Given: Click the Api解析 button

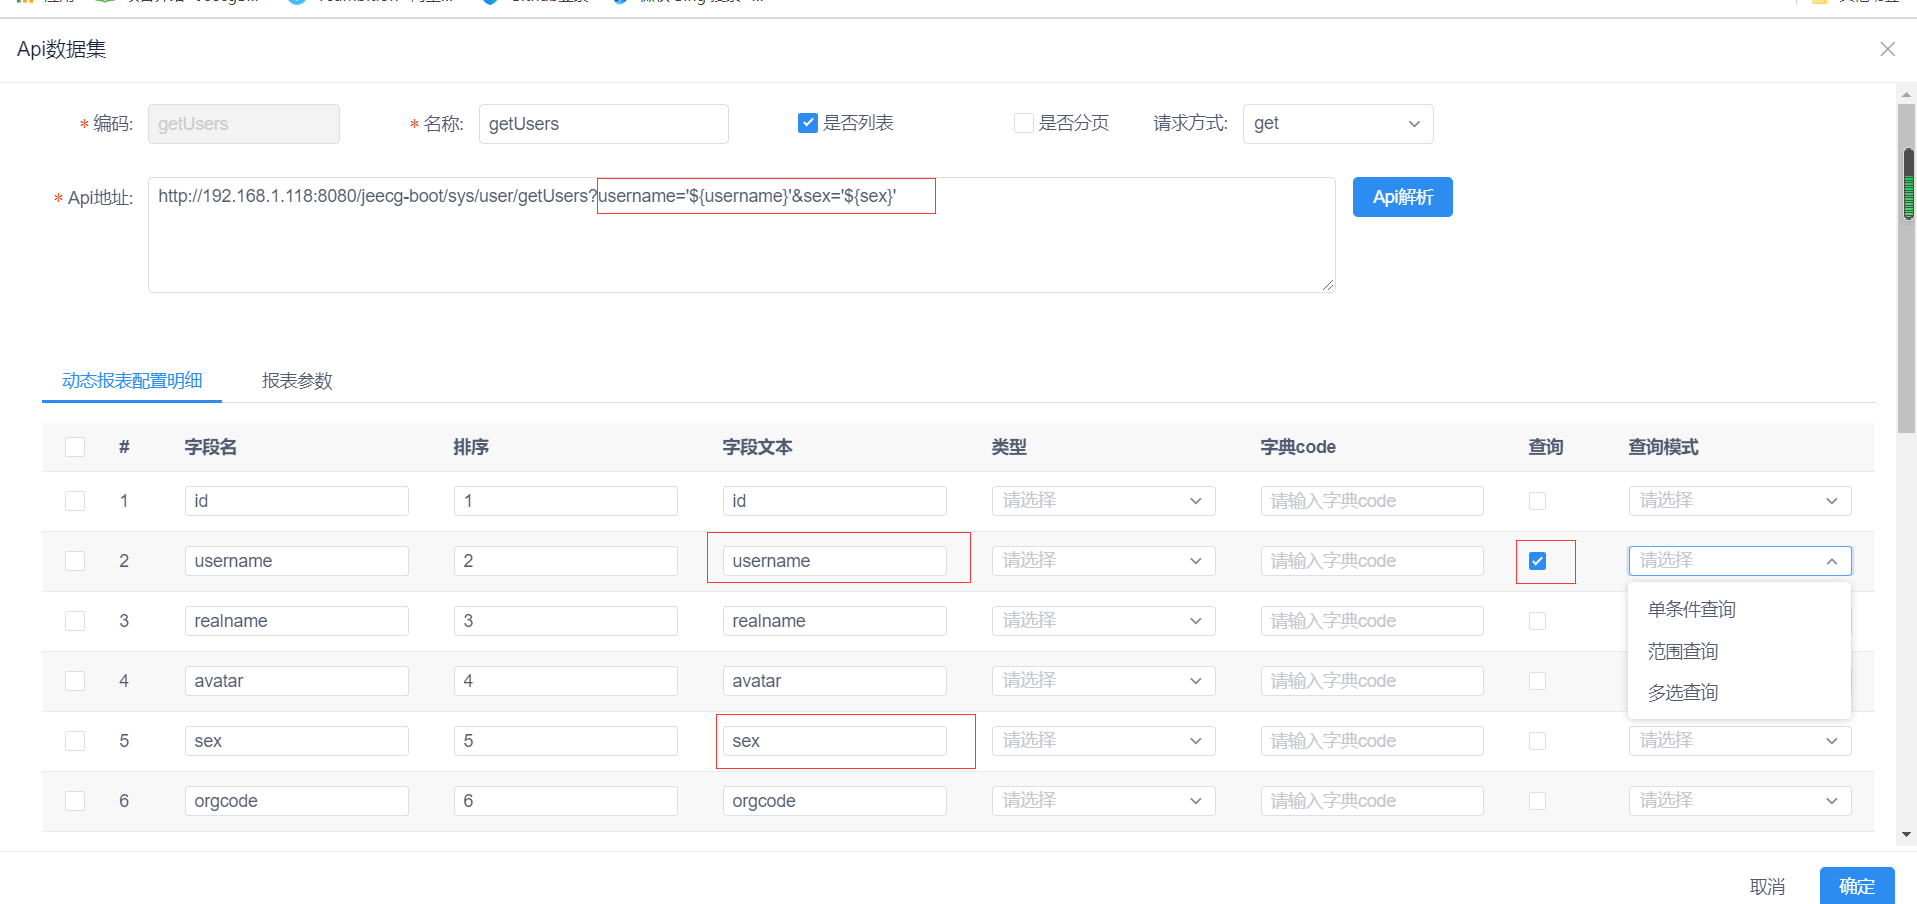Looking at the screenshot, I should [x=1402, y=197].
